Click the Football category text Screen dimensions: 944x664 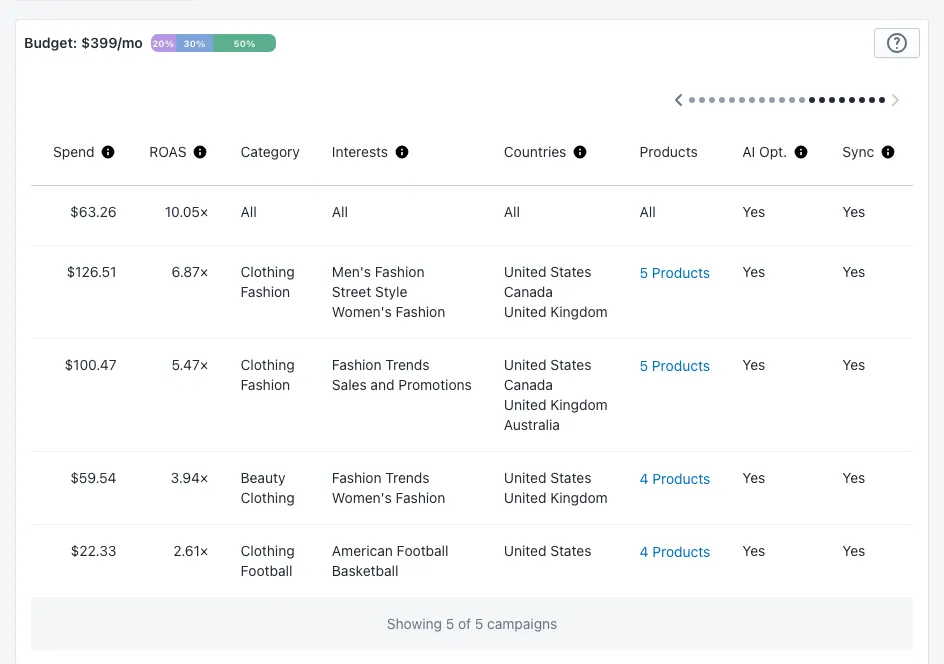click(266, 571)
